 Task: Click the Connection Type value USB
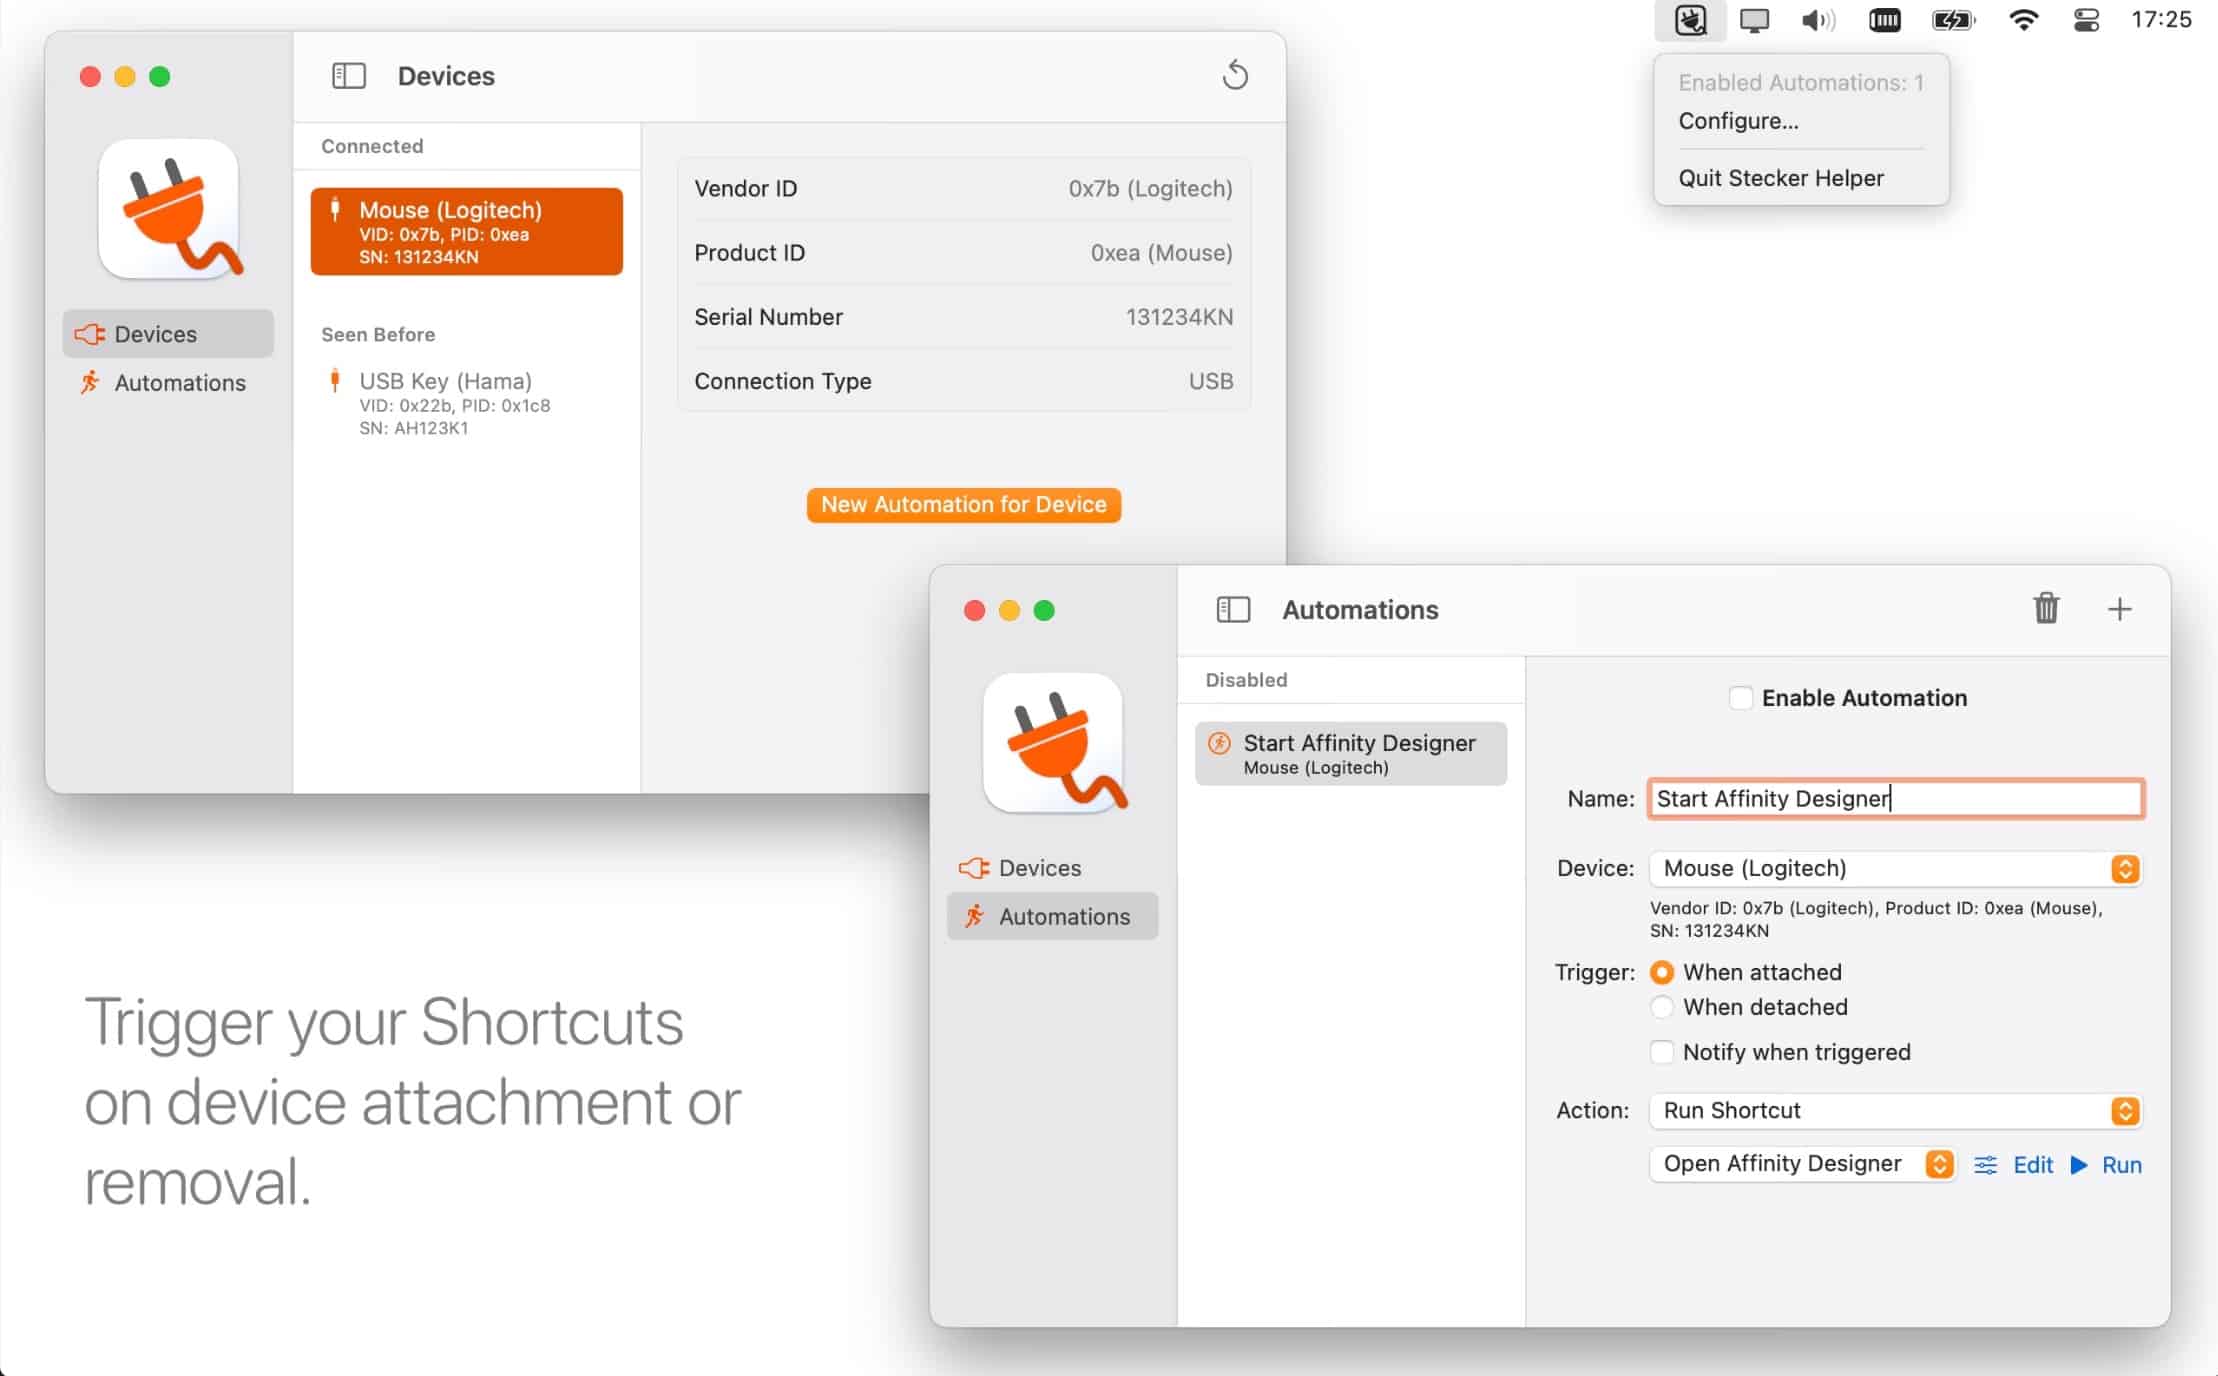pyautogui.click(x=1210, y=381)
